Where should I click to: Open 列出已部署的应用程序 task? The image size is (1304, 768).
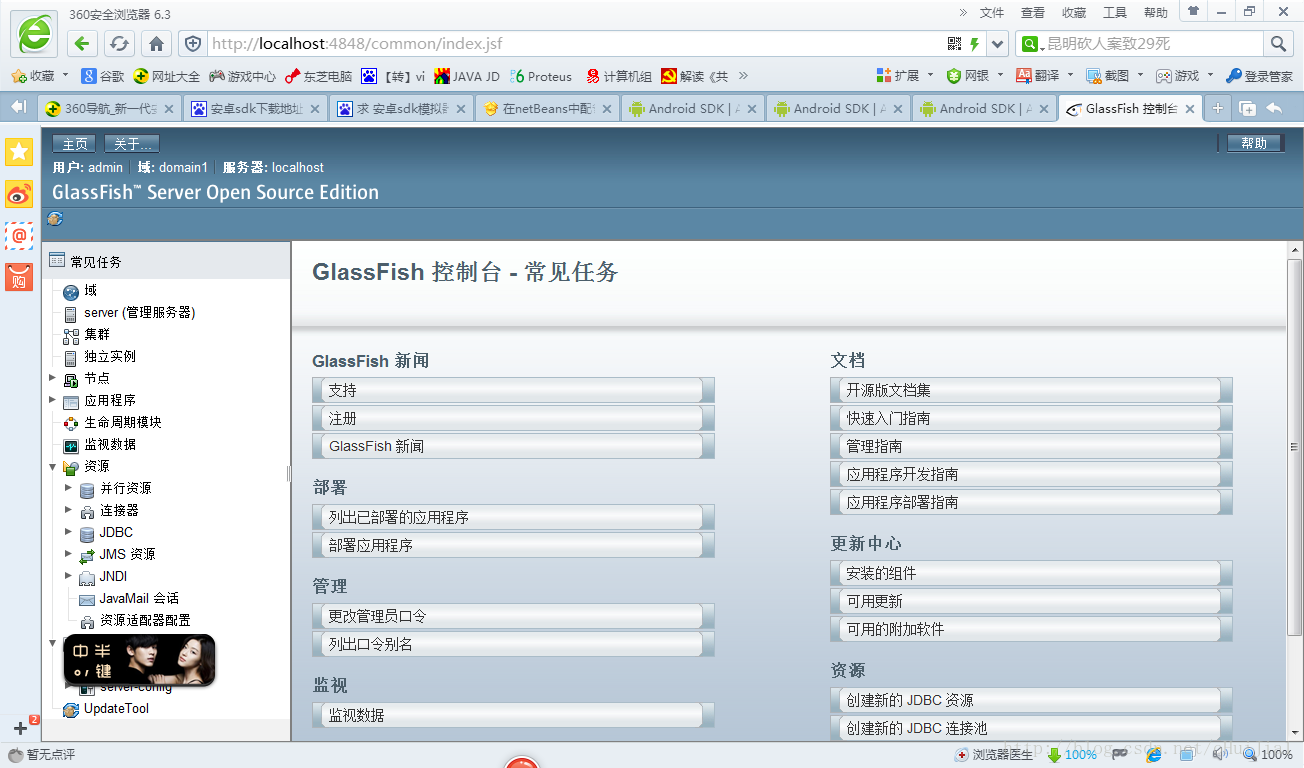513,517
